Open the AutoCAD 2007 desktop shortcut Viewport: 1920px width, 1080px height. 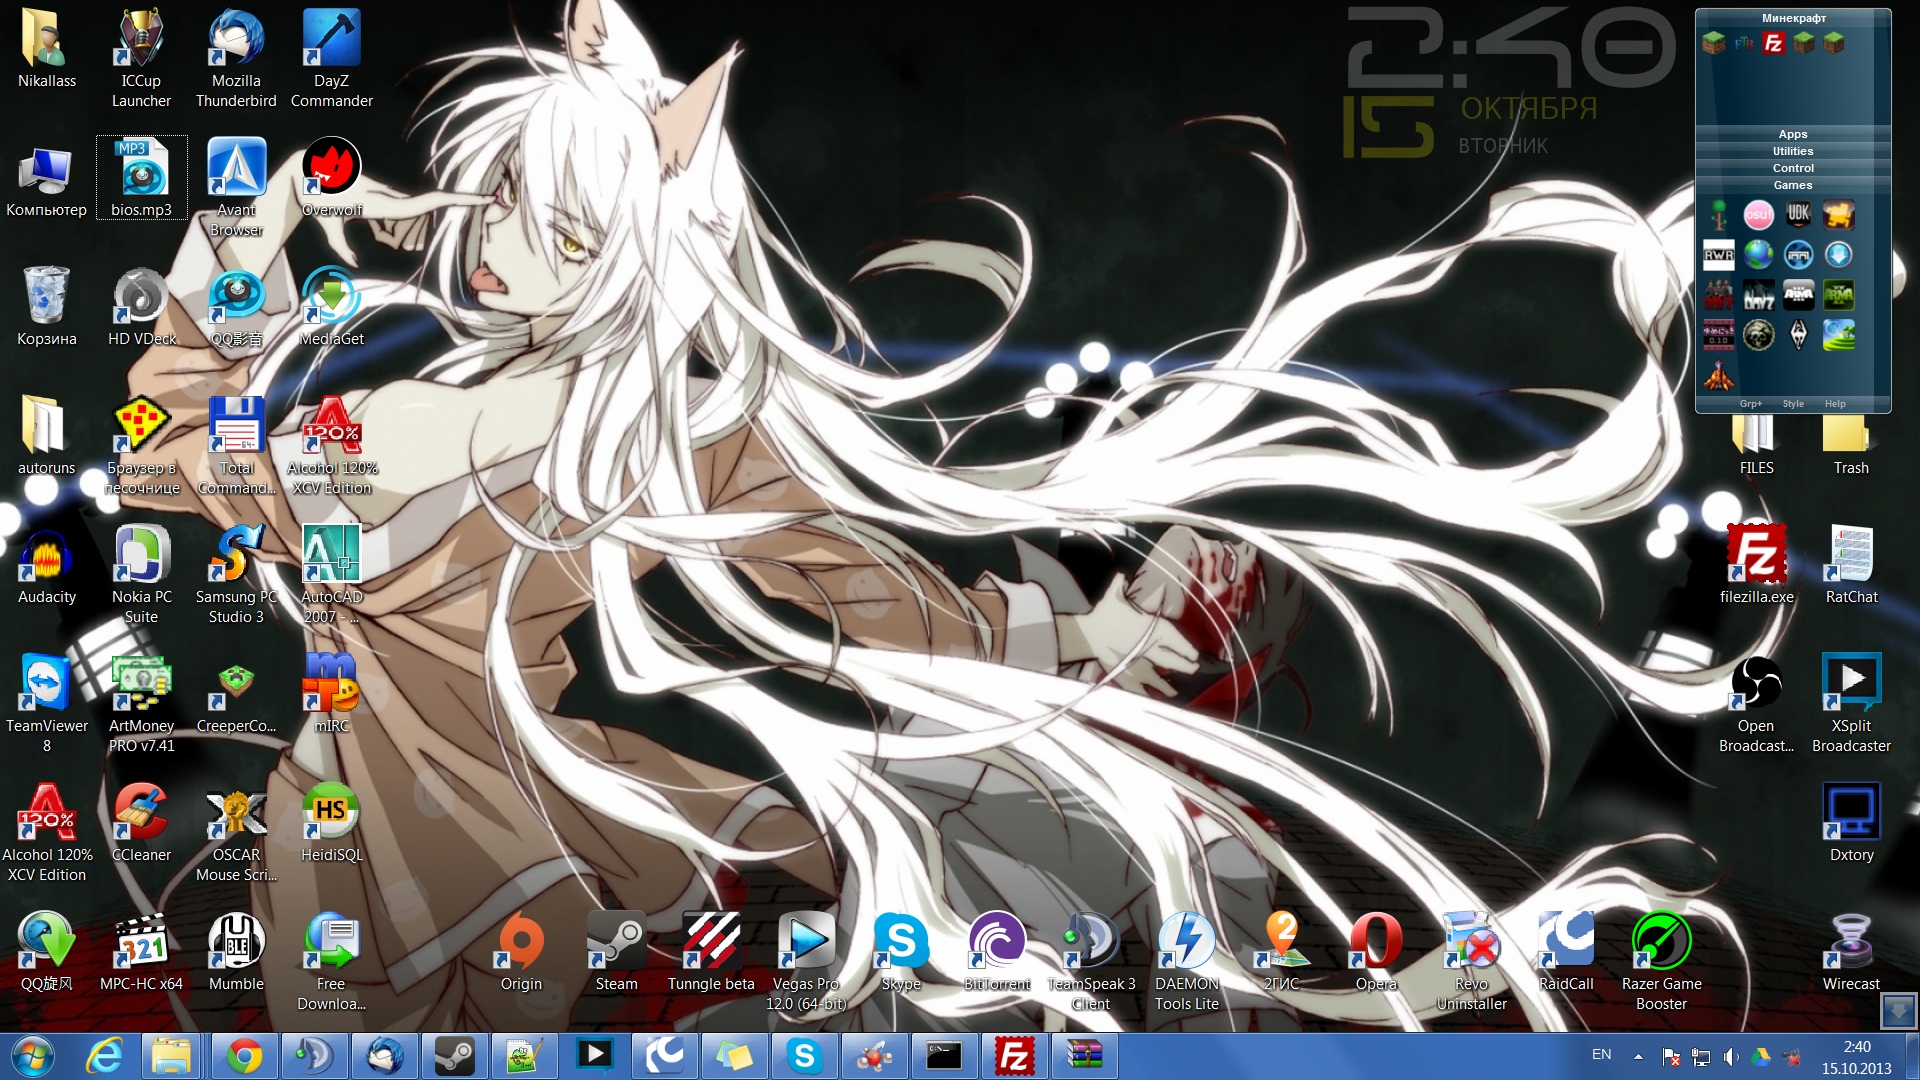point(331,574)
